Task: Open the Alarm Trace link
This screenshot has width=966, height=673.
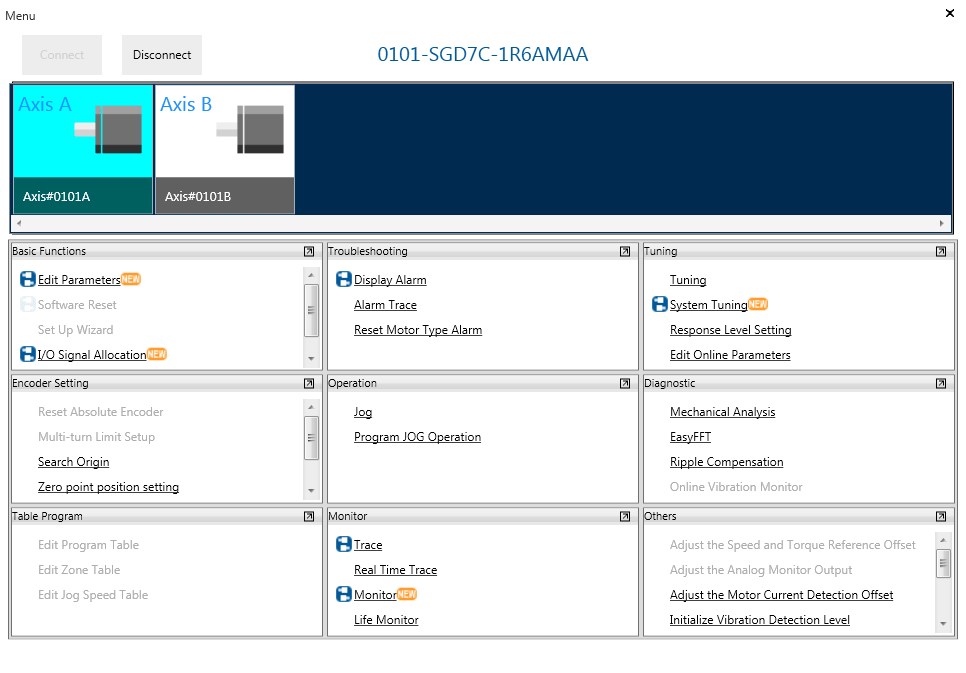Action: (x=385, y=305)
